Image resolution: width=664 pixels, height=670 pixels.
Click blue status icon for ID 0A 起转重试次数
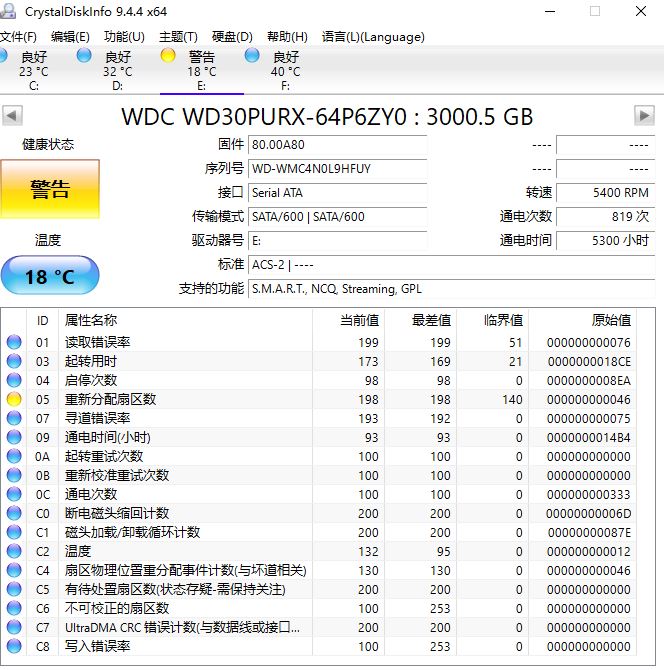click(x=14, y=456)
